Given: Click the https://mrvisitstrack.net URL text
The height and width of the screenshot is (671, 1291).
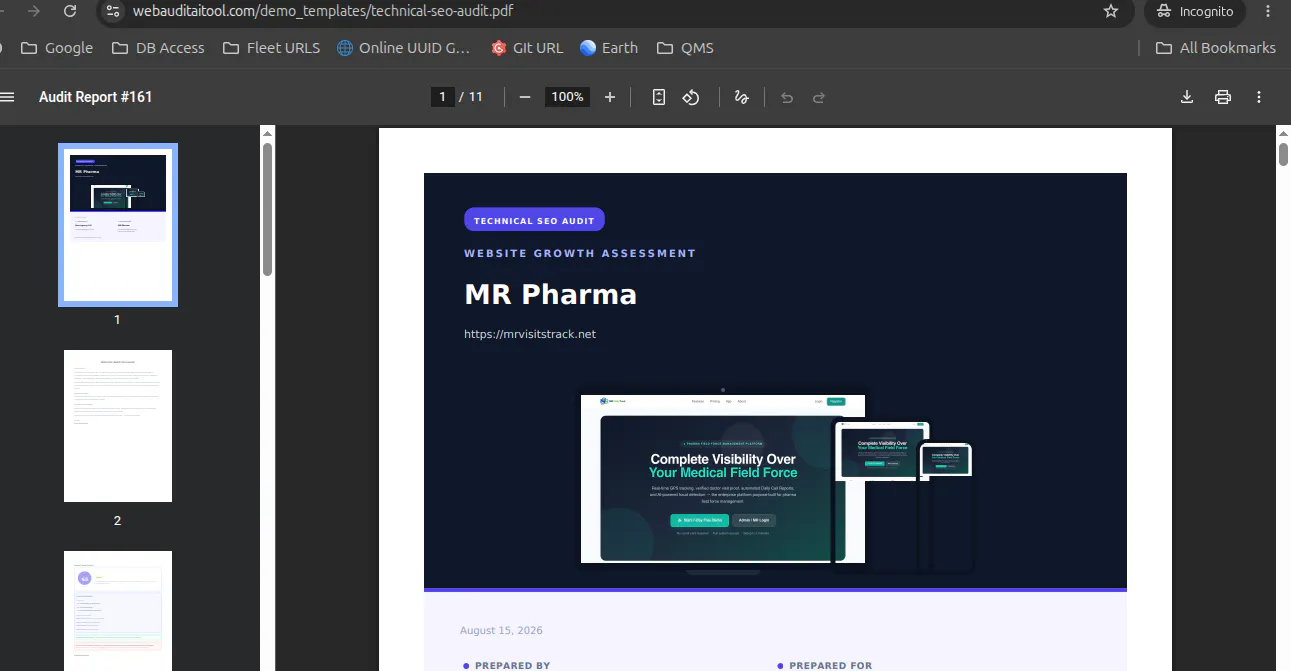Looking at the screenshot, I should pyautogui.click(x=530, y=334).
